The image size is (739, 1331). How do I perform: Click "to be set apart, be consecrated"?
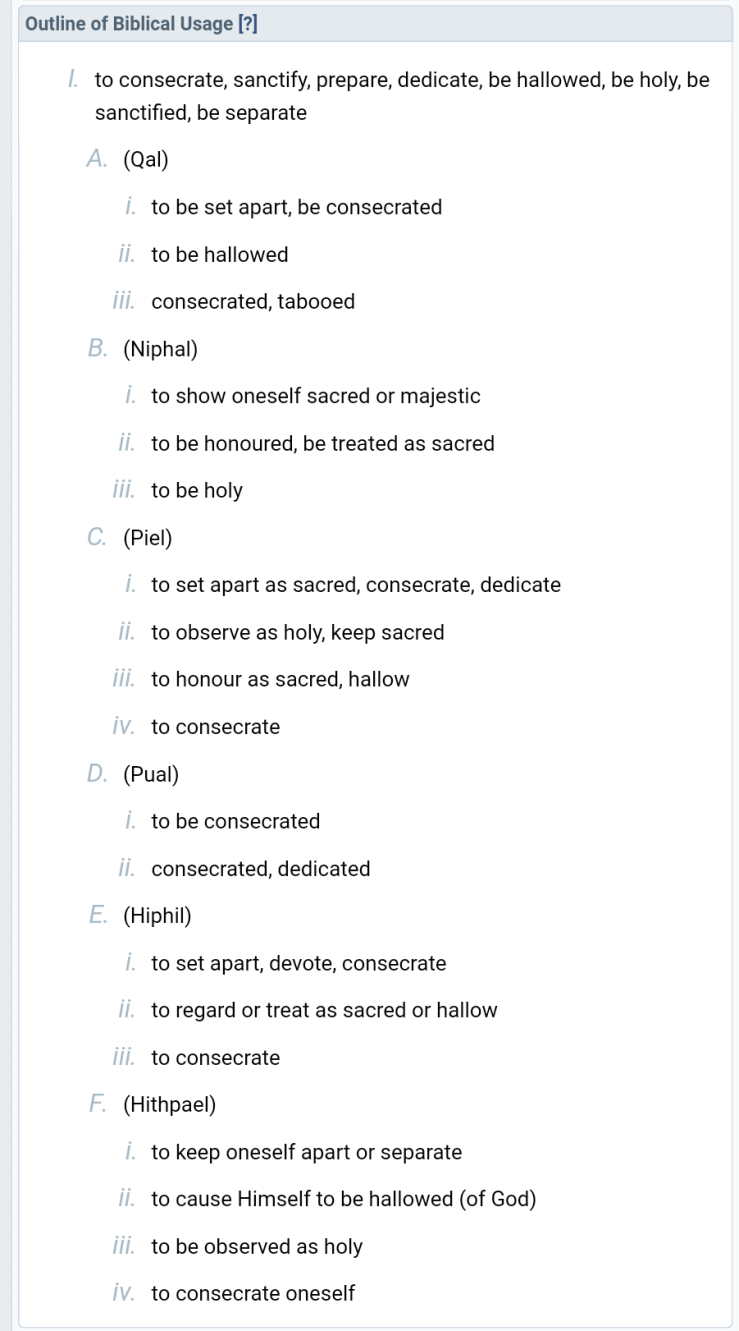click(x=296, y=207)
